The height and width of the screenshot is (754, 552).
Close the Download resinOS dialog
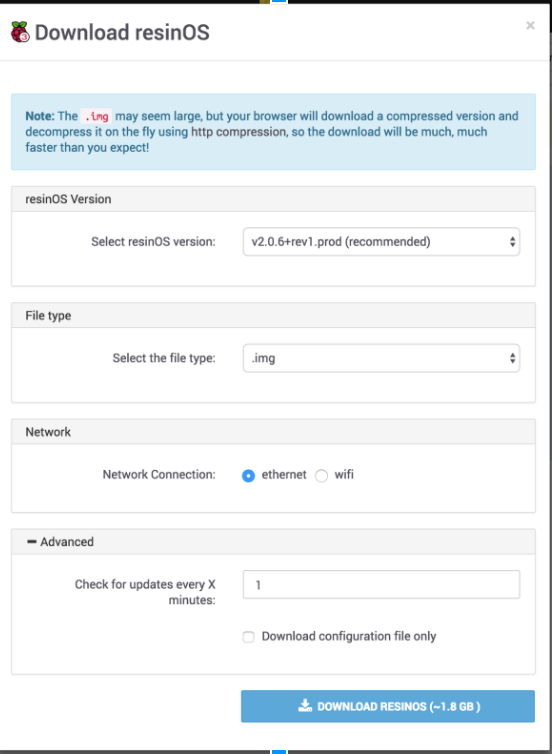[x=530, y=25]
